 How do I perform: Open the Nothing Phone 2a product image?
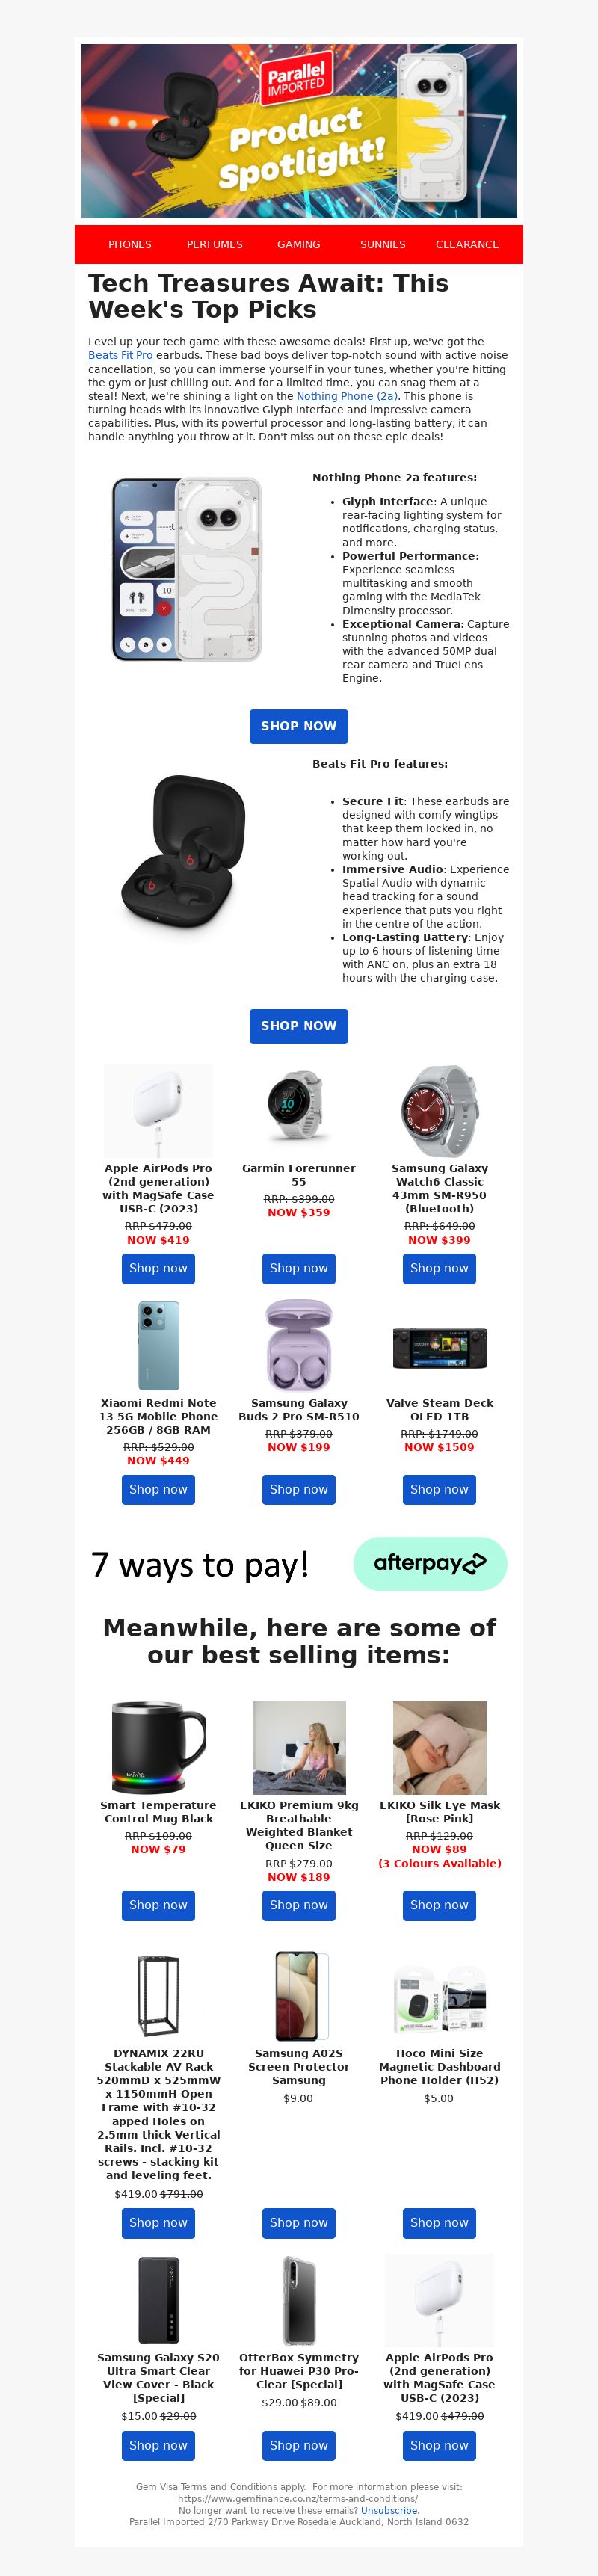187,569
